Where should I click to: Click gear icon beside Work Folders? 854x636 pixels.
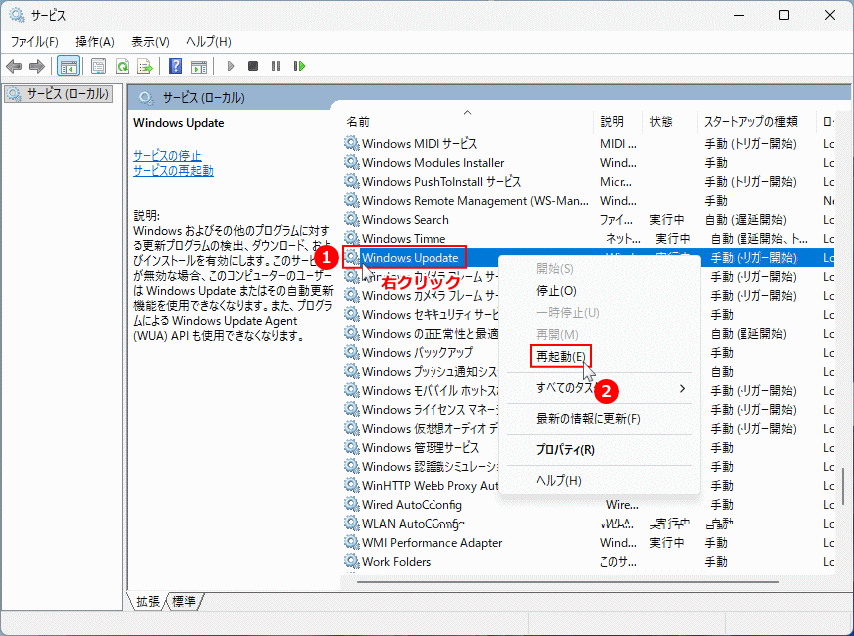[352, 561]
